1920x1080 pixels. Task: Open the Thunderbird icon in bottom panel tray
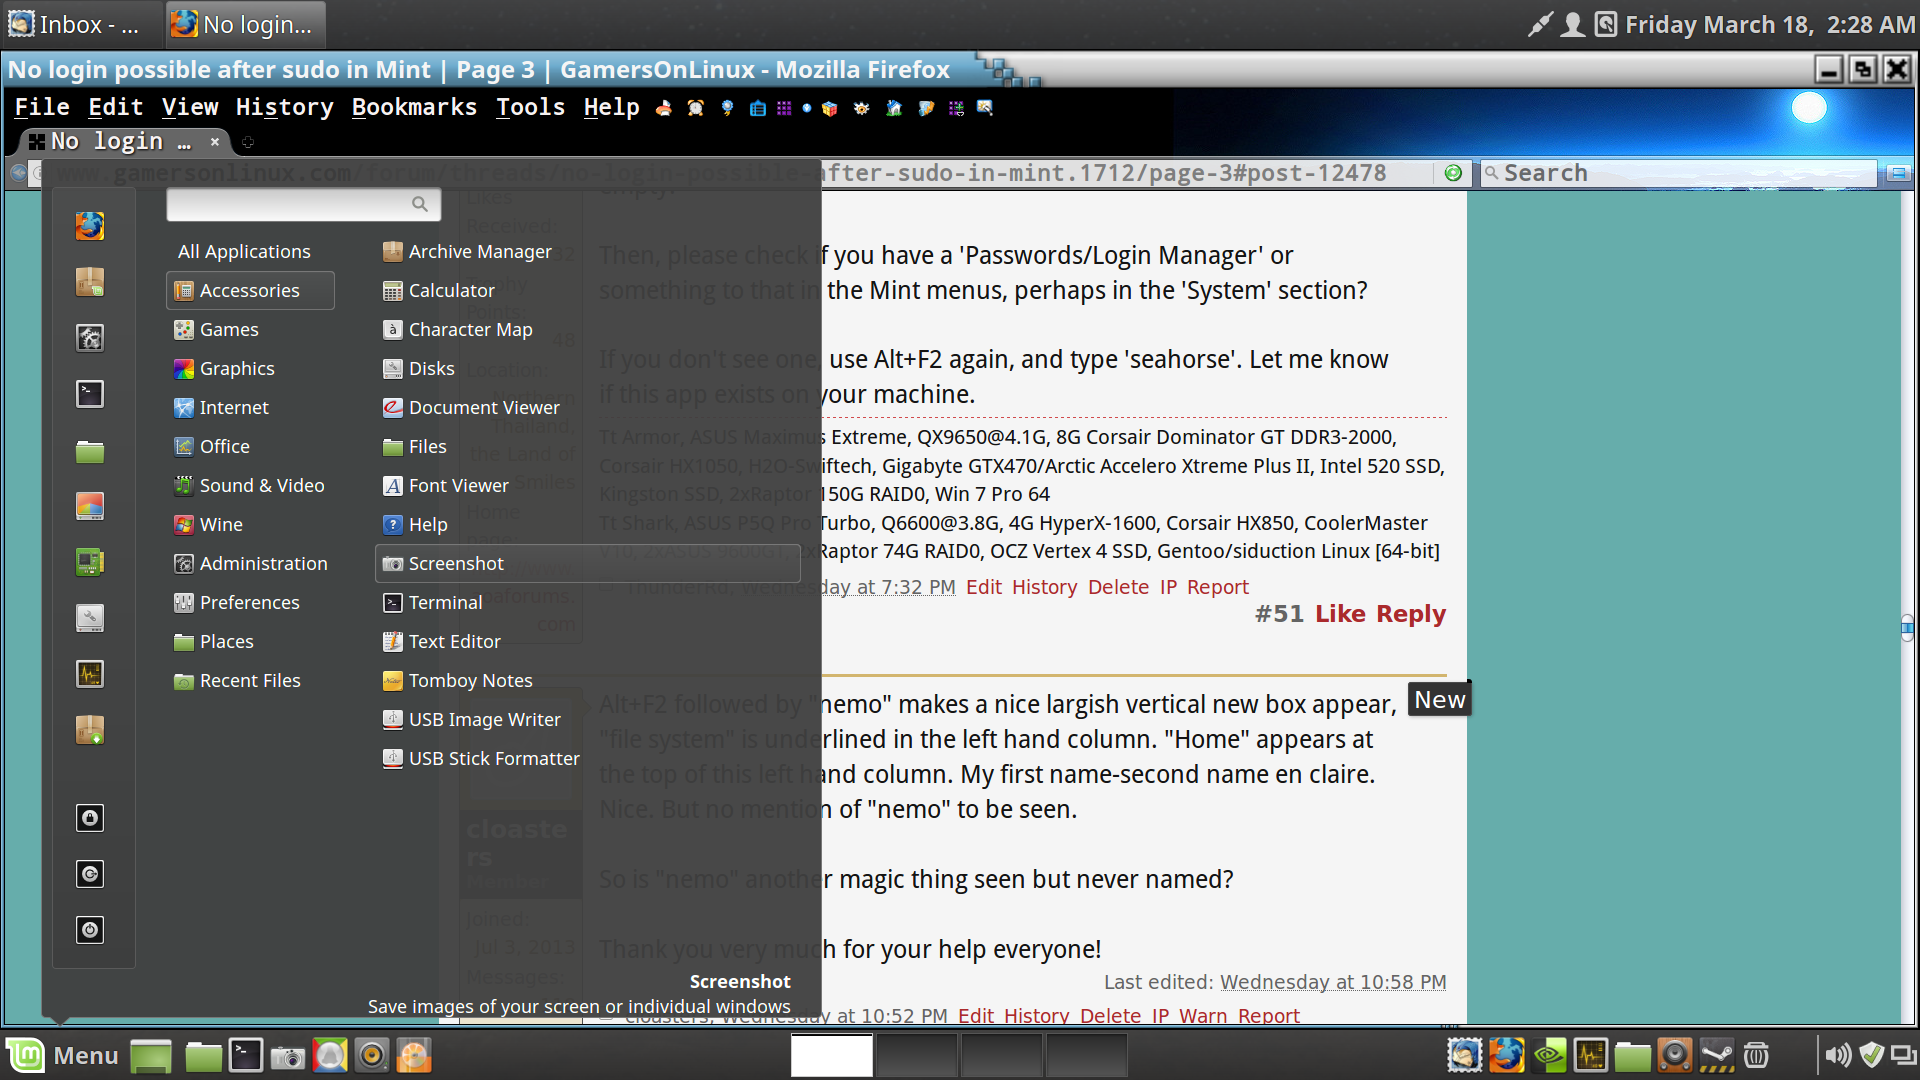click(x=1464, y=1055)
